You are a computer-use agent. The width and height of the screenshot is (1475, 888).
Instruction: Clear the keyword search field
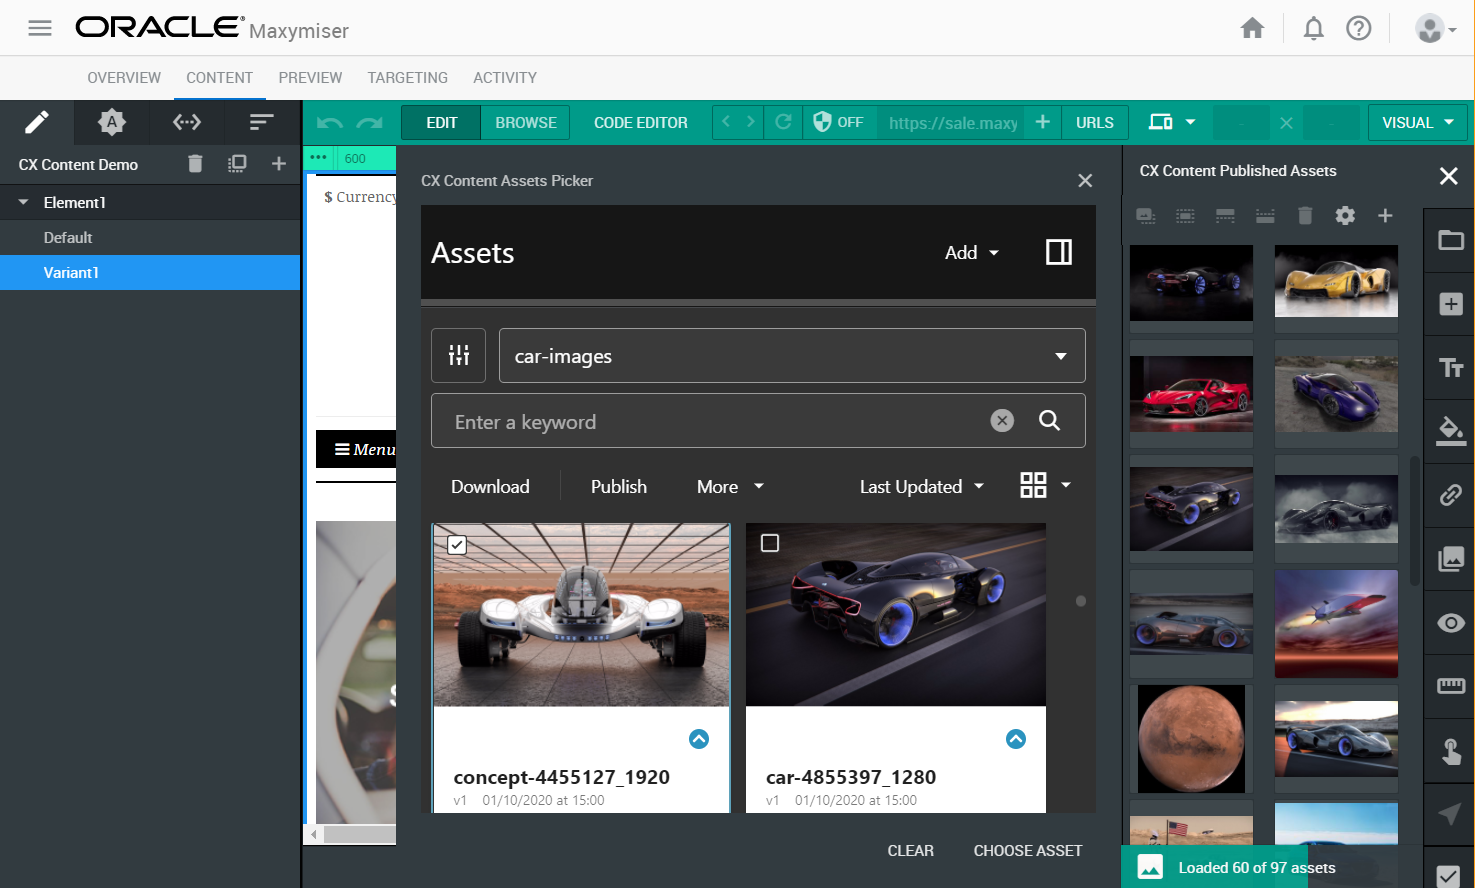1002,421
